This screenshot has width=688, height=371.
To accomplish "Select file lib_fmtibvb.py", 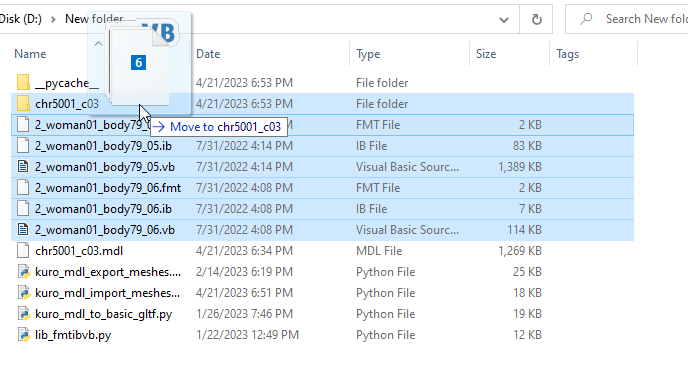I will pyautogui.click(x=73, y=335).
